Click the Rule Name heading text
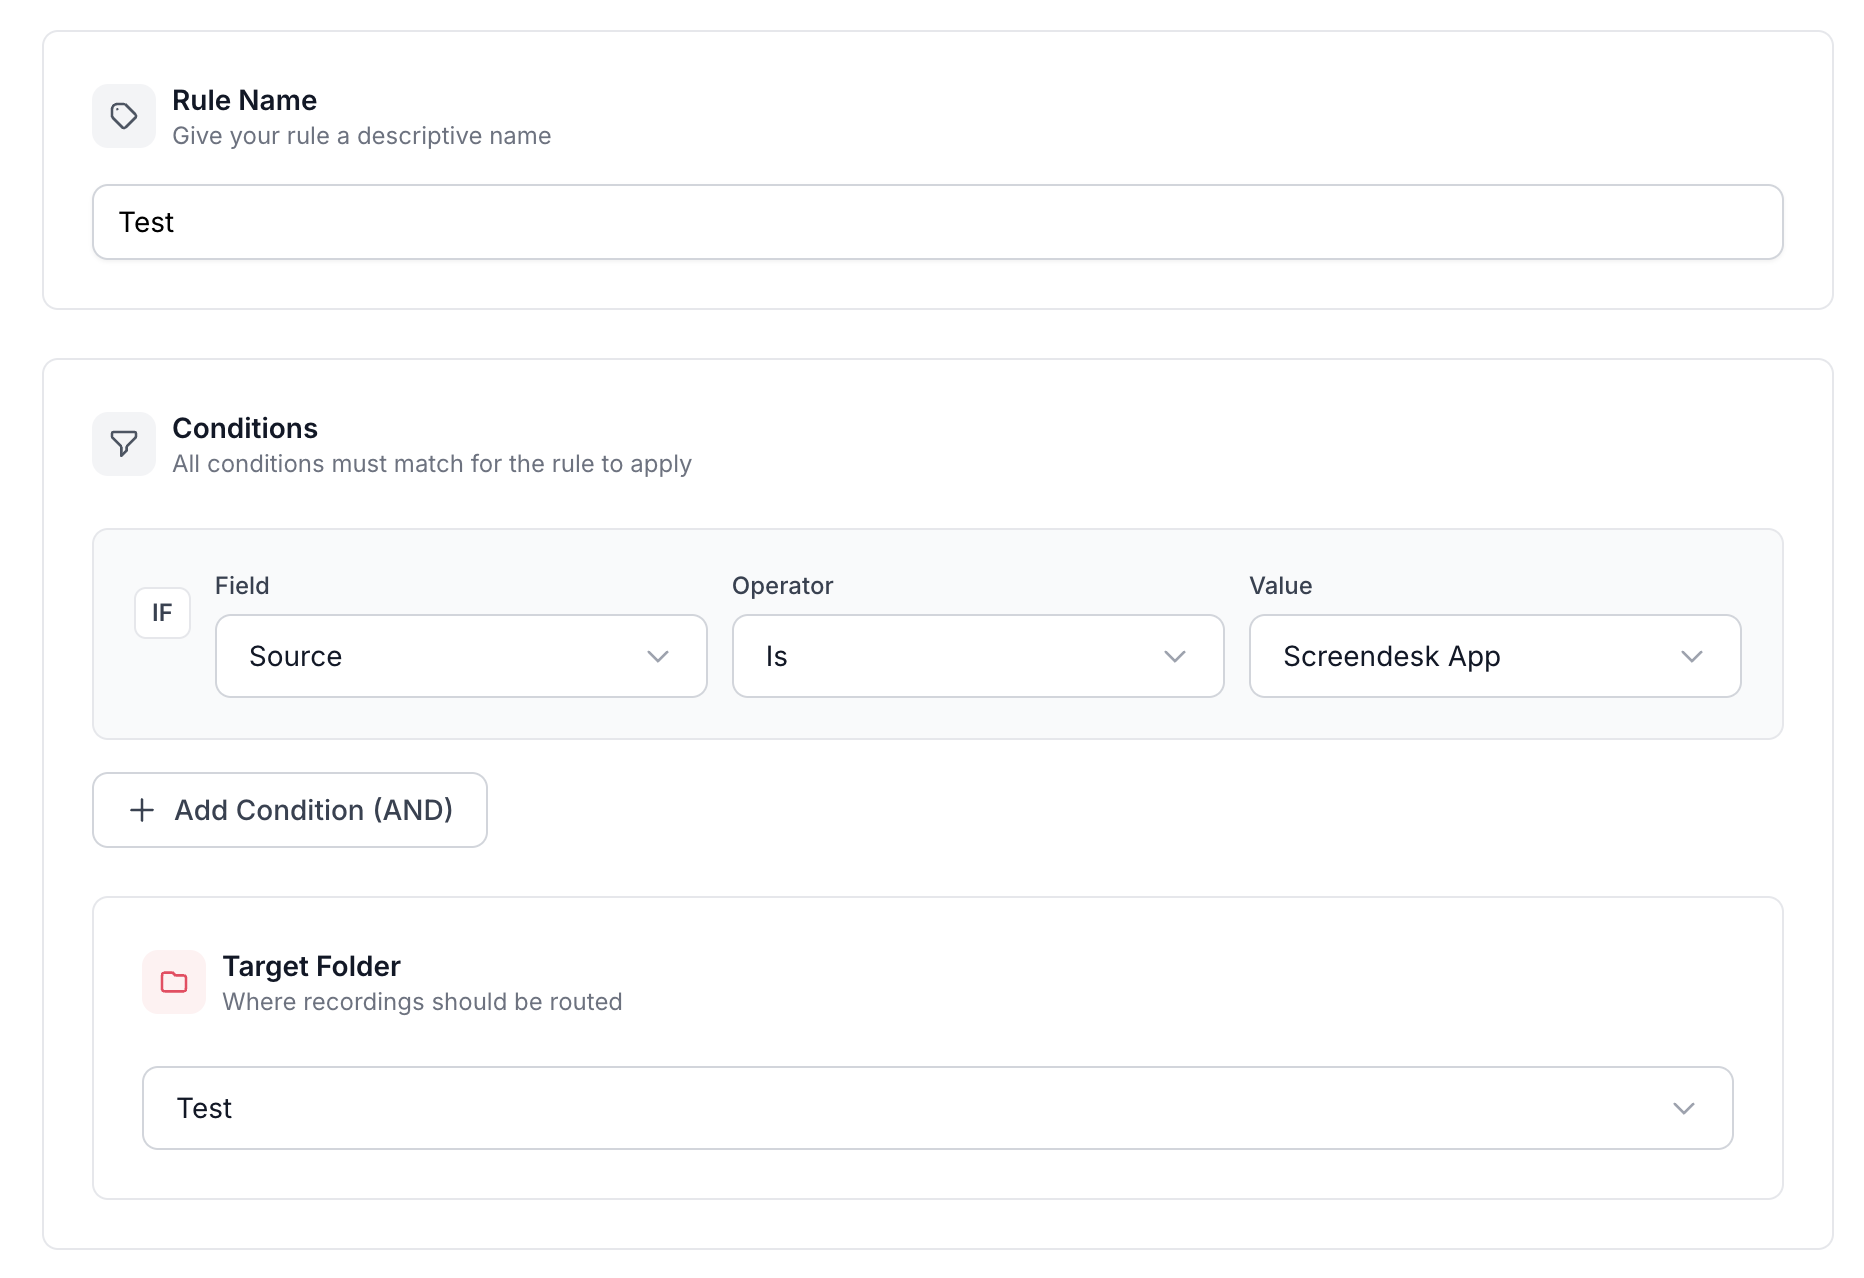This screenshot has height=1278, width=1864. click(x=244, y=100)
